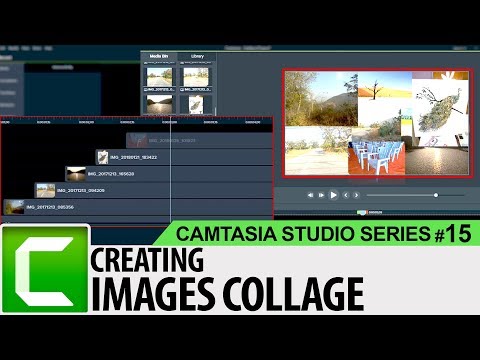Click the previous marker left-chevron button
The width and height of the screenshot is (480, 360).
pos(346,195)
